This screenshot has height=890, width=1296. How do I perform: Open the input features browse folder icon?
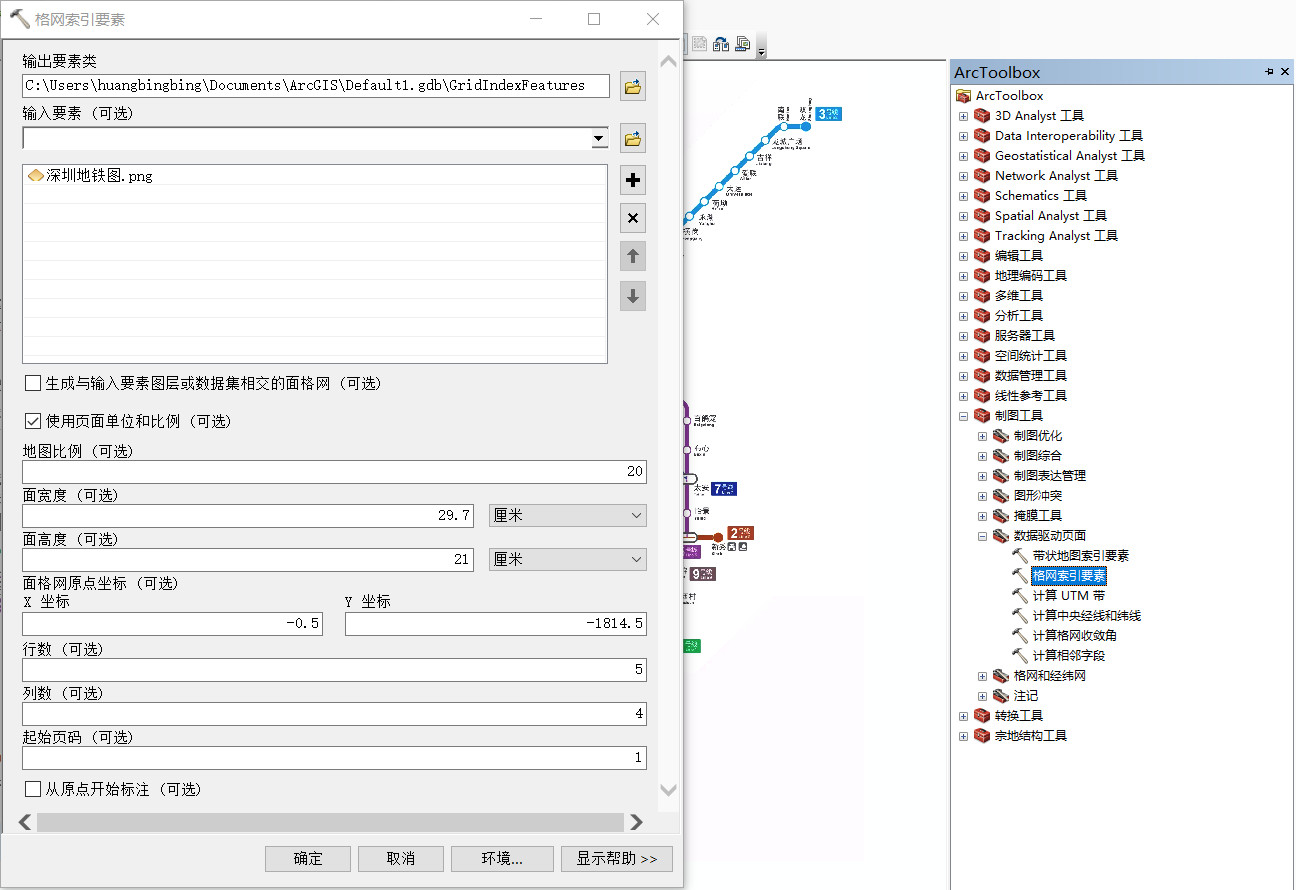coord(632,138)
